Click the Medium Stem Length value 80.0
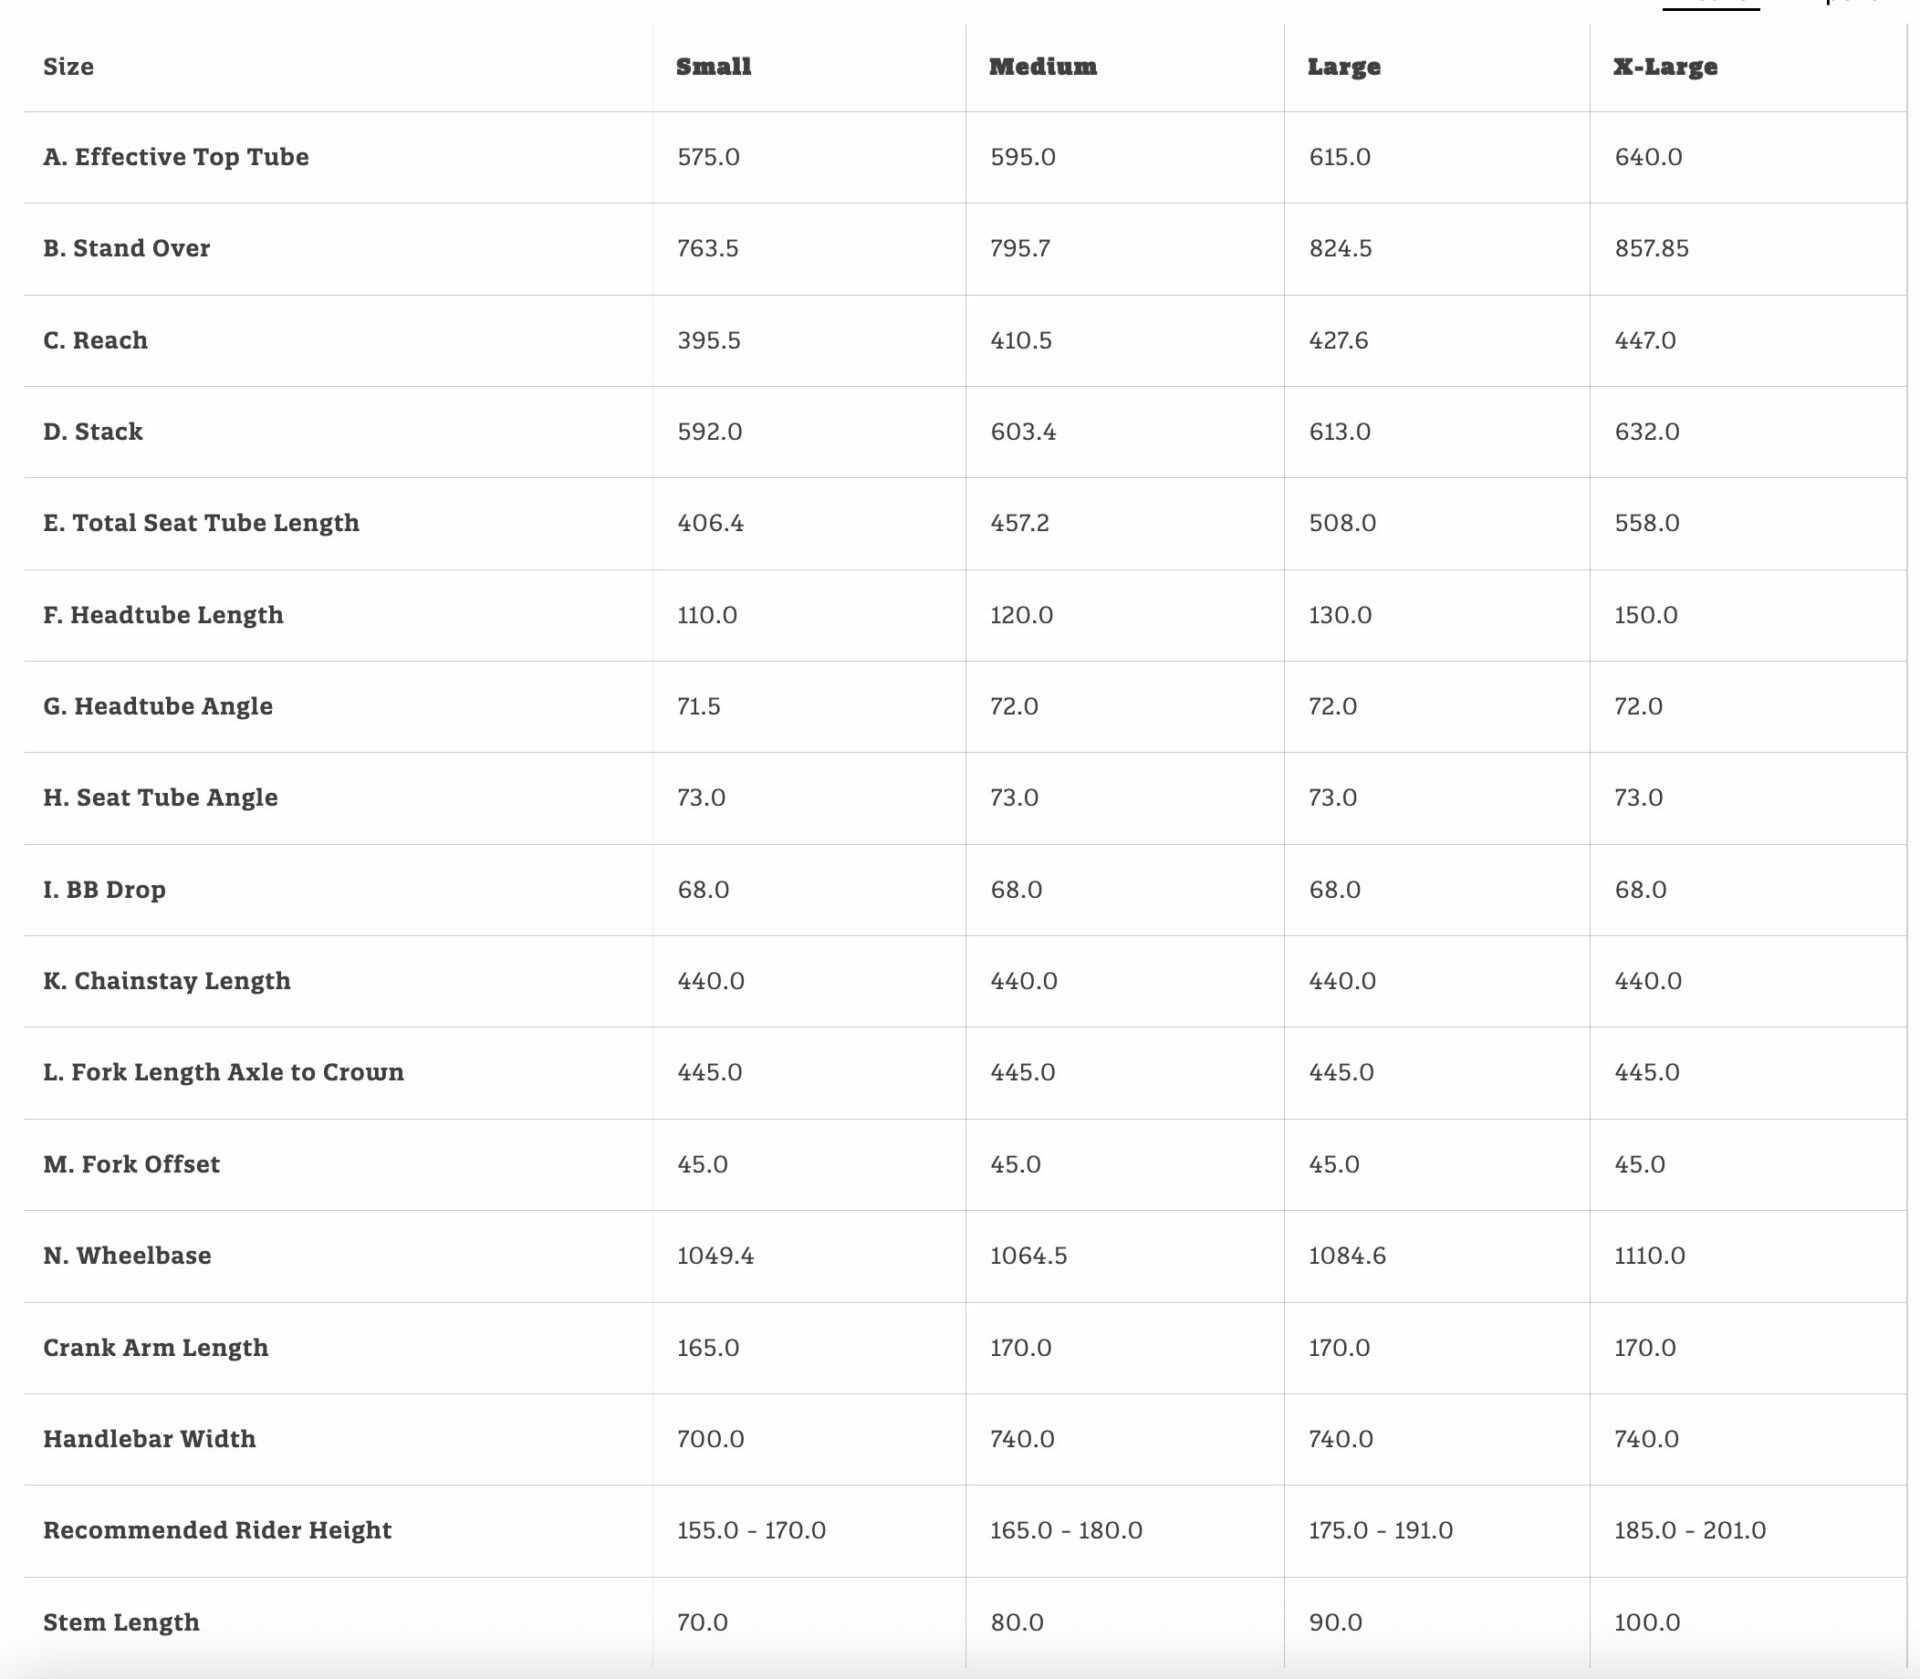Viewport: 1920px width, 1679px height. click(1017, 1622)
